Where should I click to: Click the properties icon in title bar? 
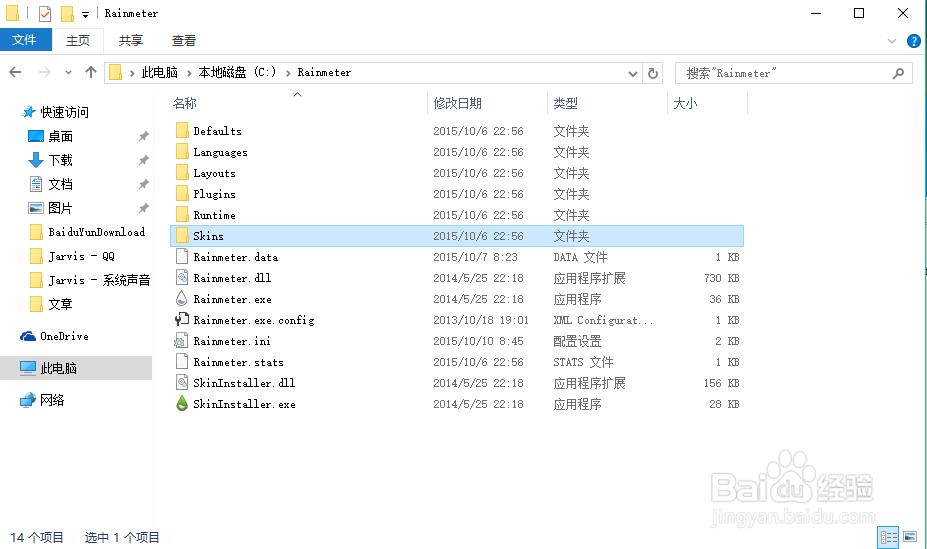click(45, 13)
